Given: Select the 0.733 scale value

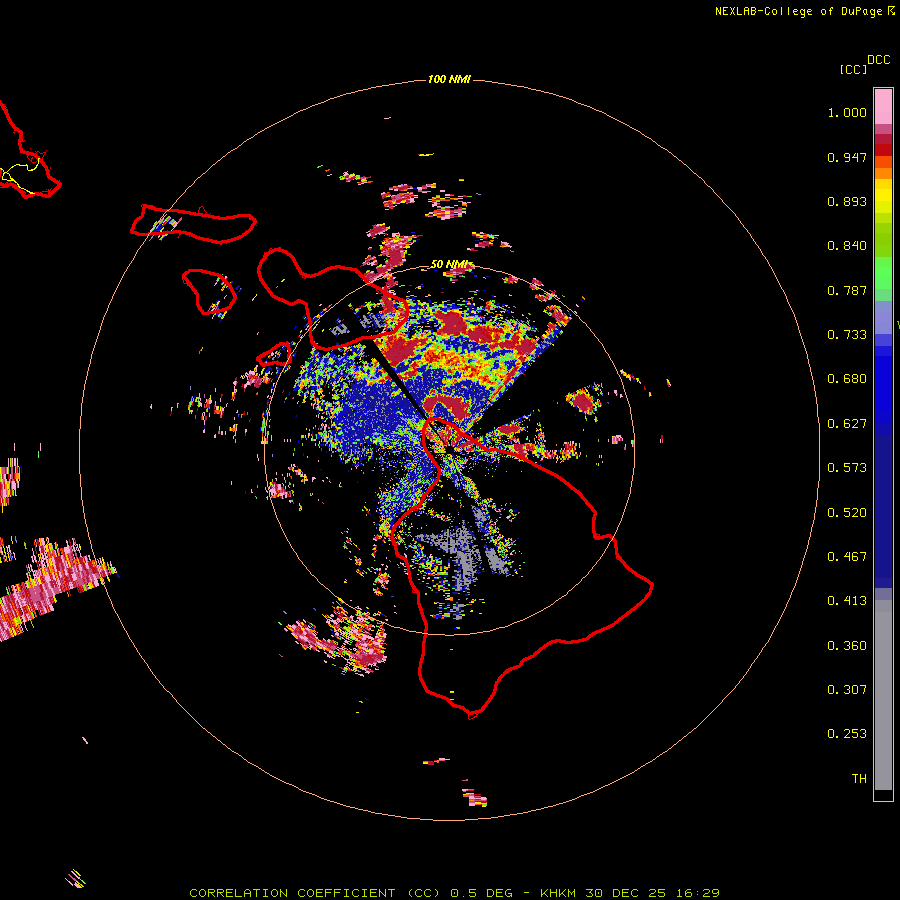Looking at the screenshot, I should [x=847, y=335].
